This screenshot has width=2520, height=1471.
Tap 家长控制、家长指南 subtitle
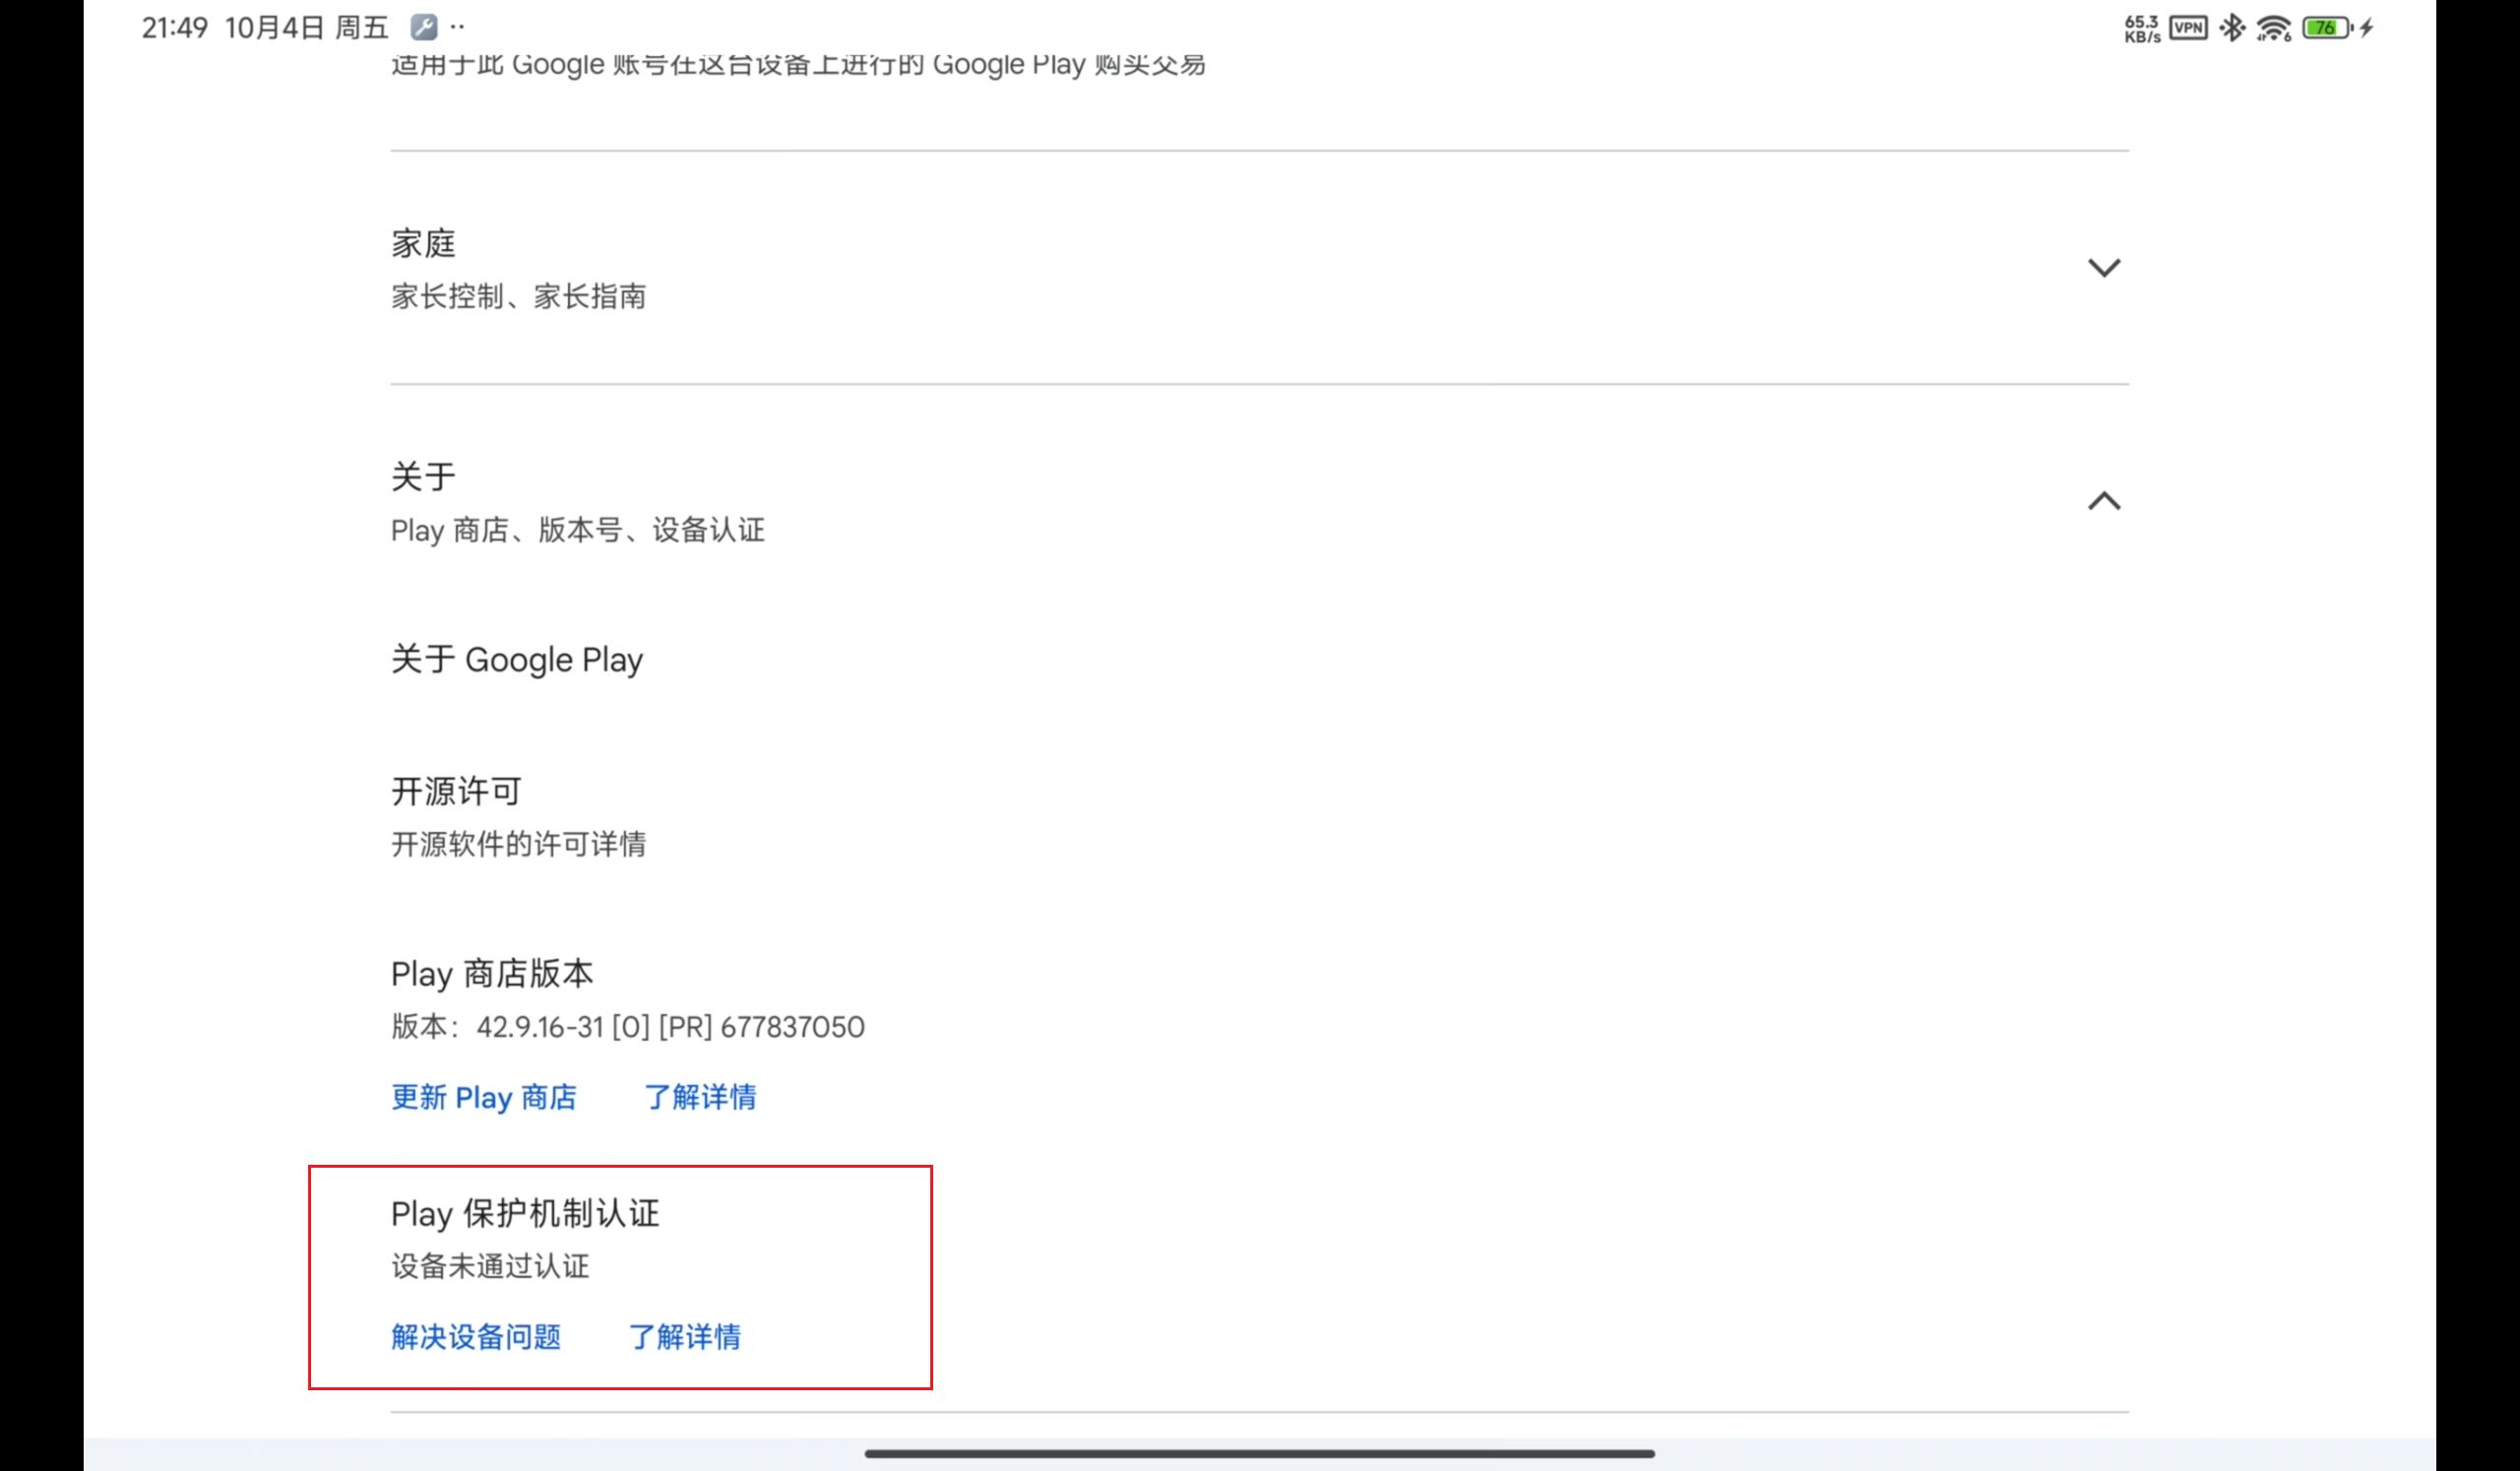click(518, 296)
